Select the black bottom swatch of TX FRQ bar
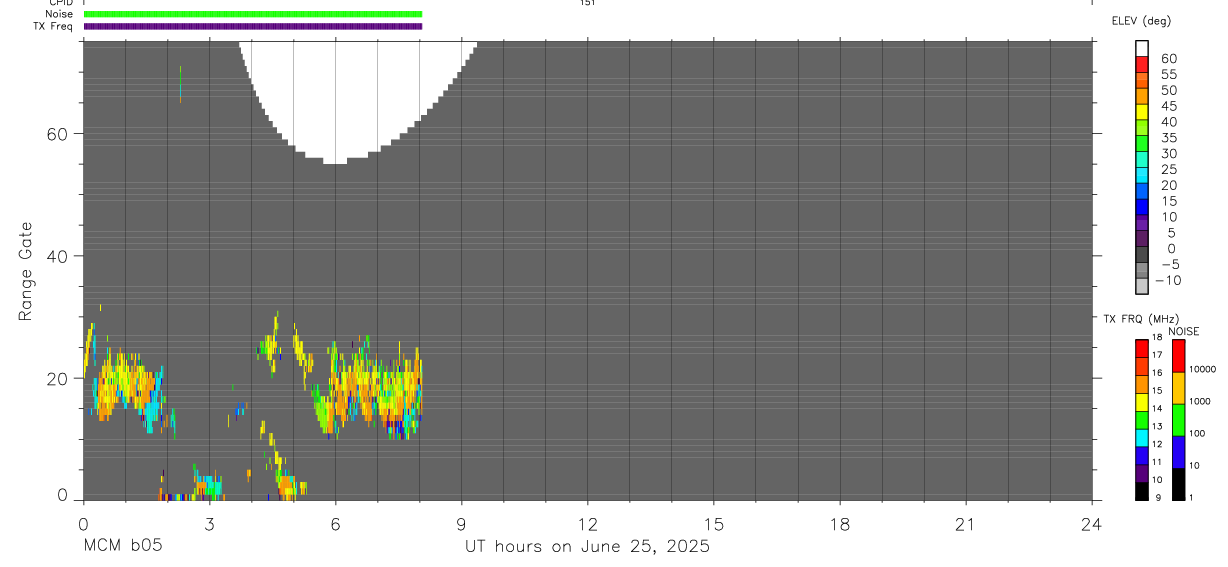The width and height of the screenshot is (1228, 567). [1141, 491]
